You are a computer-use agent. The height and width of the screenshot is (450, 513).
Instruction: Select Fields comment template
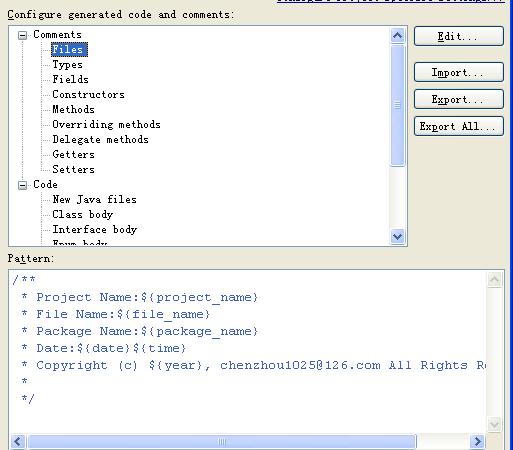pos(71,79)
